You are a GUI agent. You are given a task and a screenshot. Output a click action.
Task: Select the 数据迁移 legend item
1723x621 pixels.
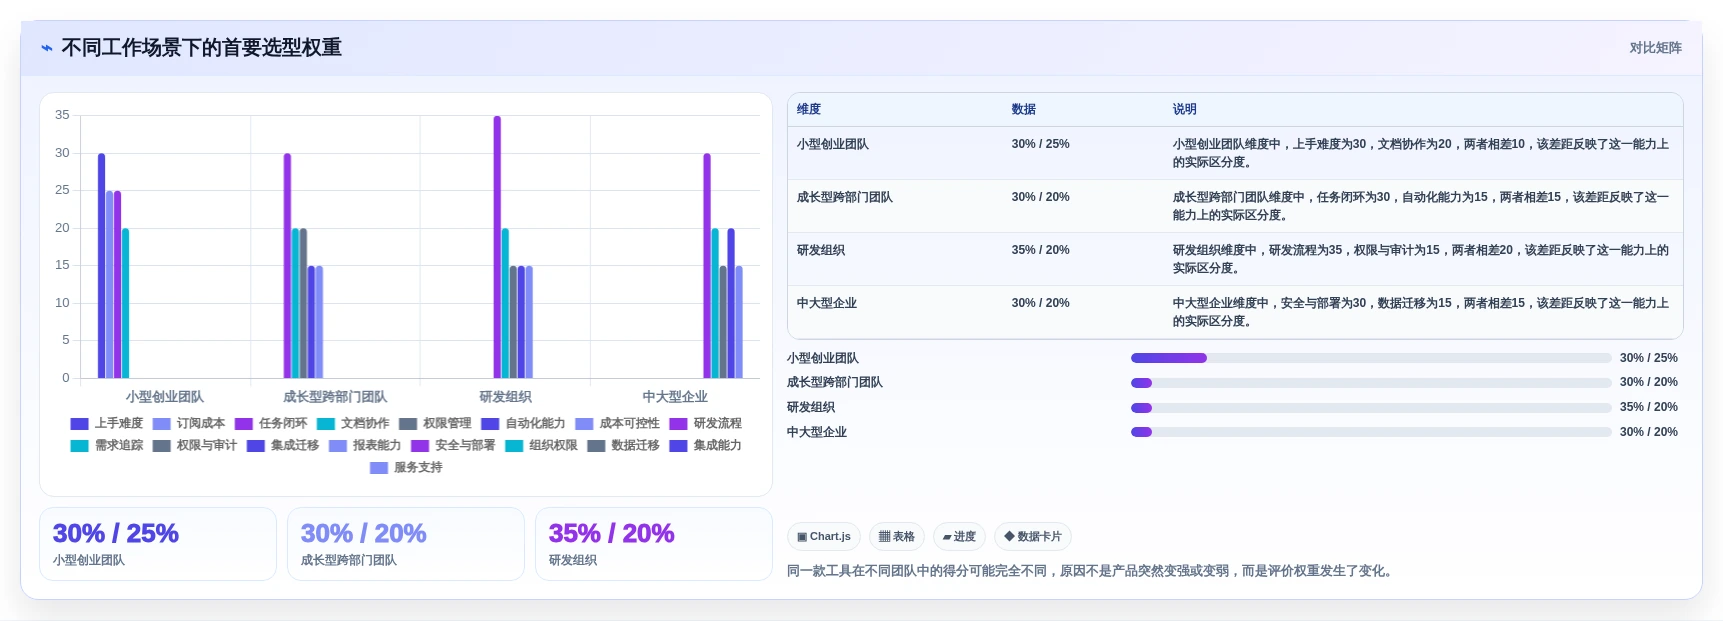coord(623,446)
